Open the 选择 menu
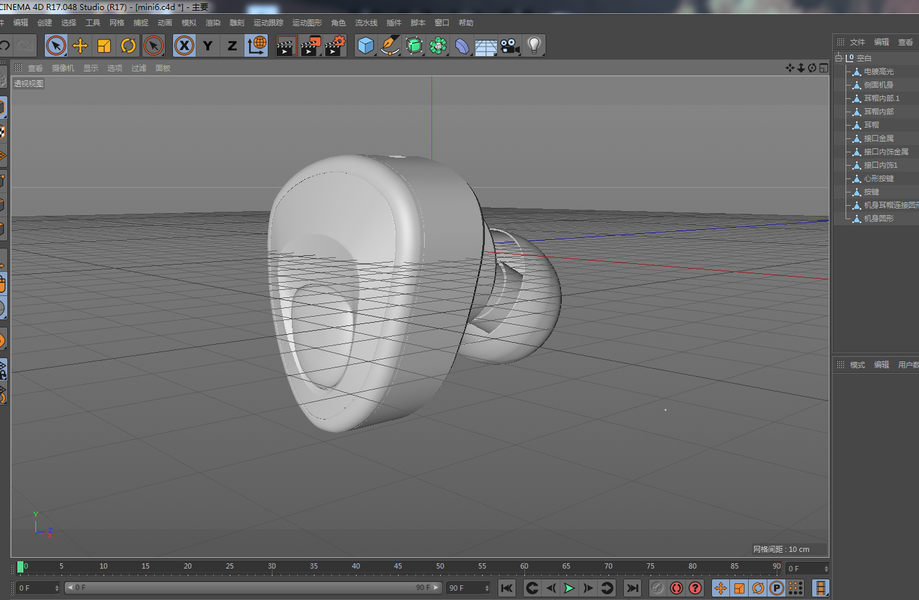Viewport: 919px width, 600px height. click(69, 23)
